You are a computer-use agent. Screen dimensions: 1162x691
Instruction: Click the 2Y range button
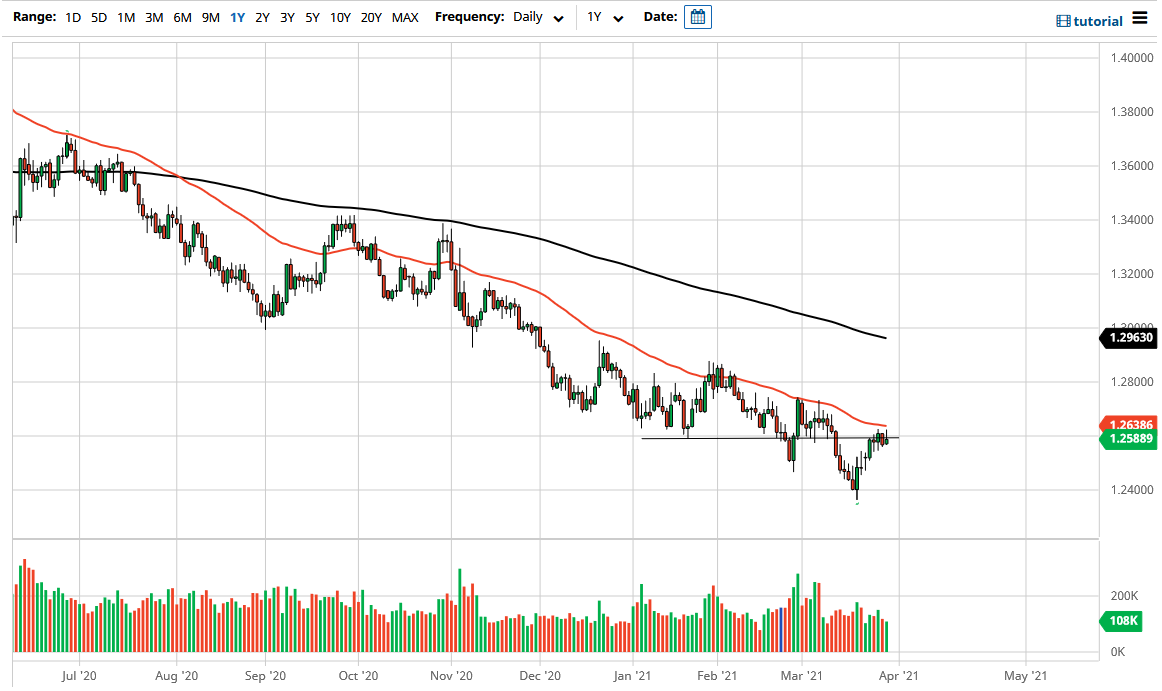[260, 17]
